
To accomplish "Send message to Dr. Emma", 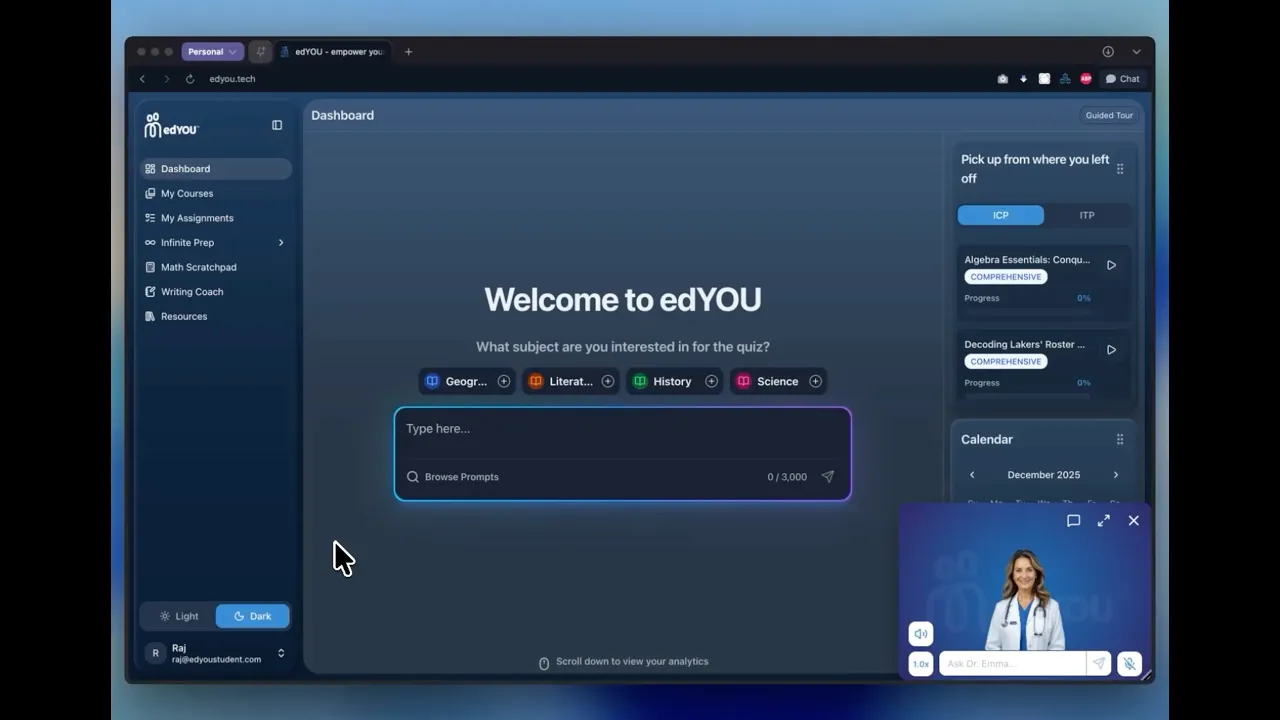I will pyautogui.click(x=1099, y=664).
